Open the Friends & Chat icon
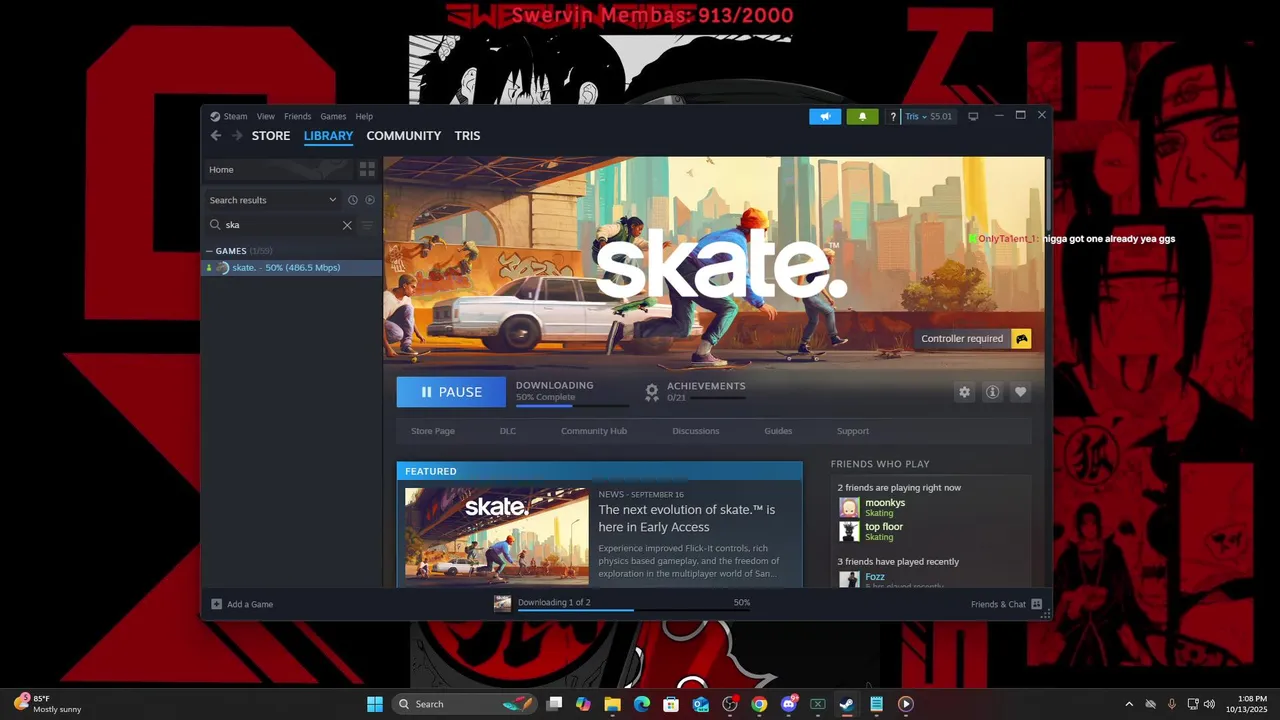The image size is (1280, 720). pyautogui.click(x=1036, y=604)
